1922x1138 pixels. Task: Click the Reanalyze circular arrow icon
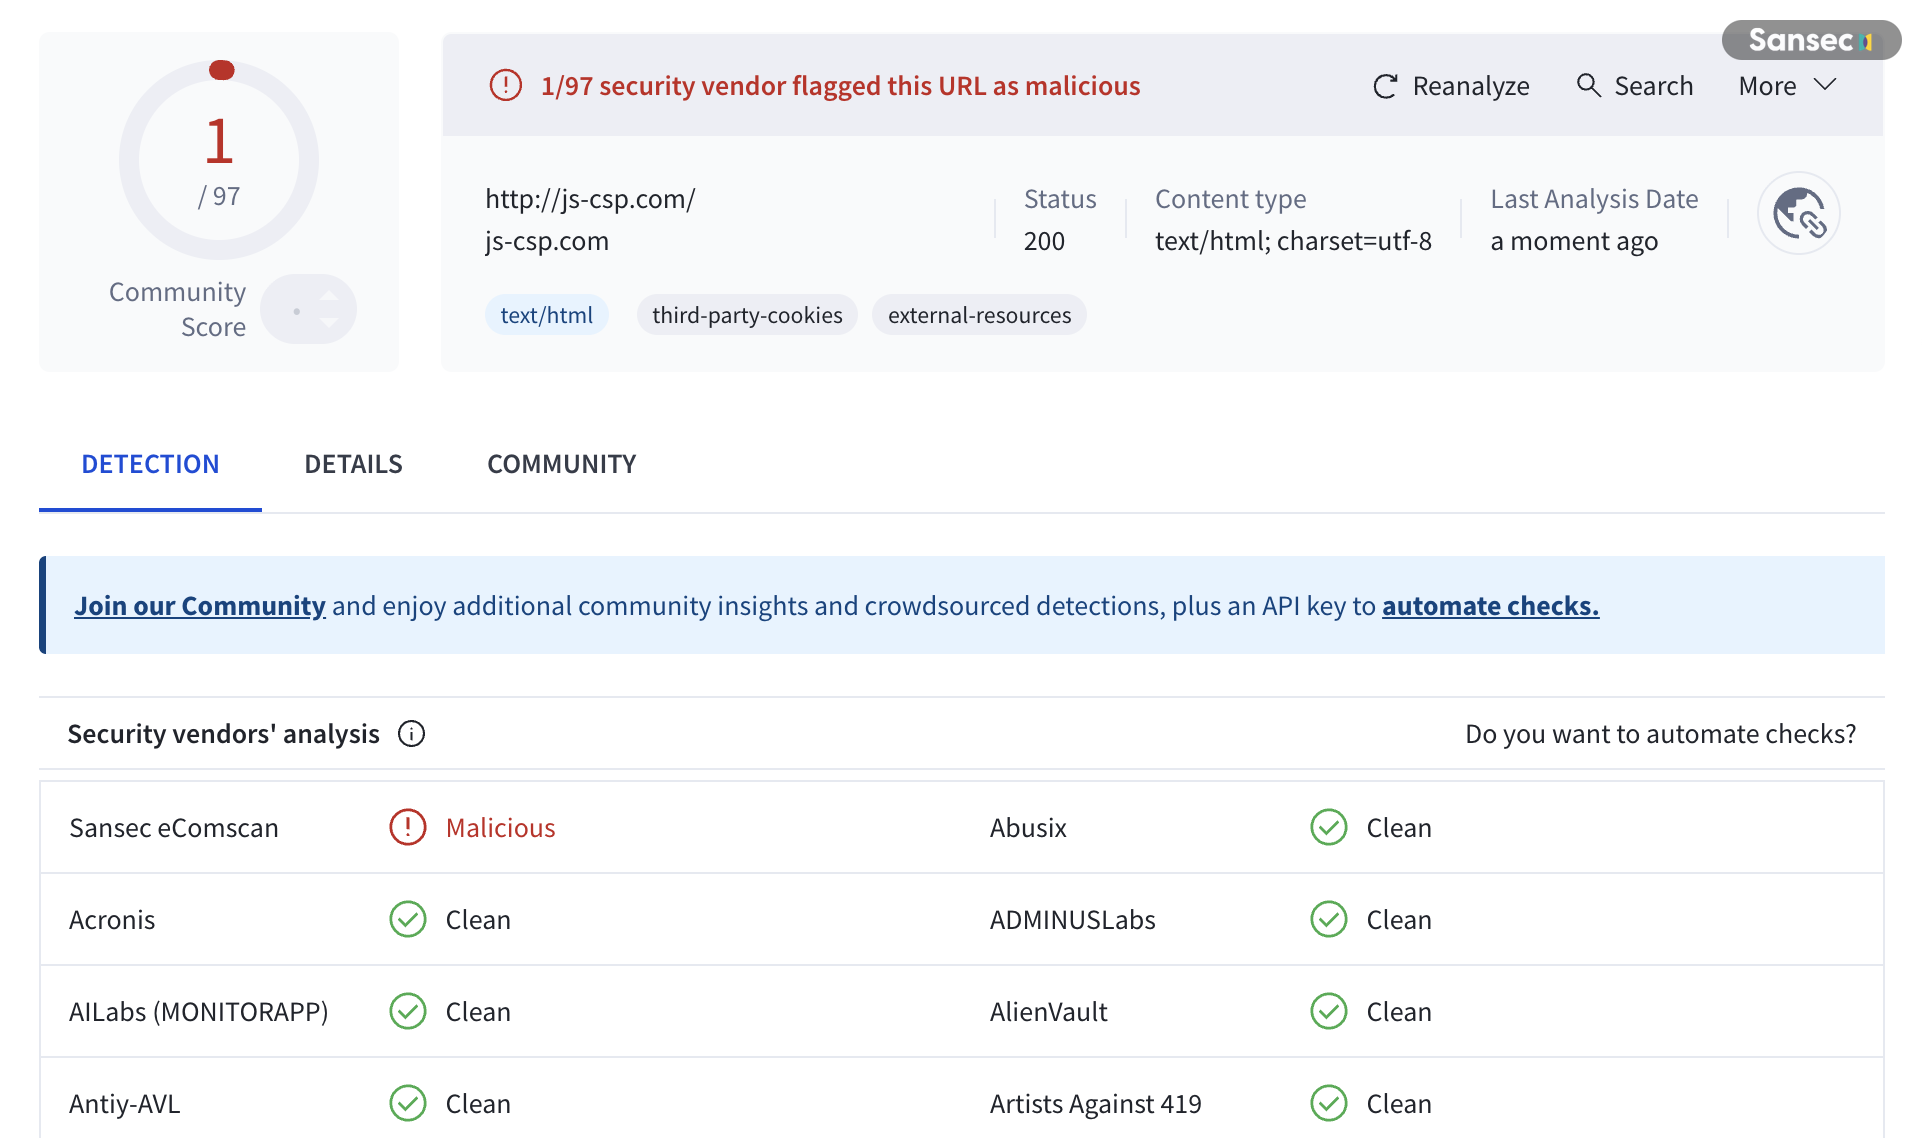(1384, 86)
